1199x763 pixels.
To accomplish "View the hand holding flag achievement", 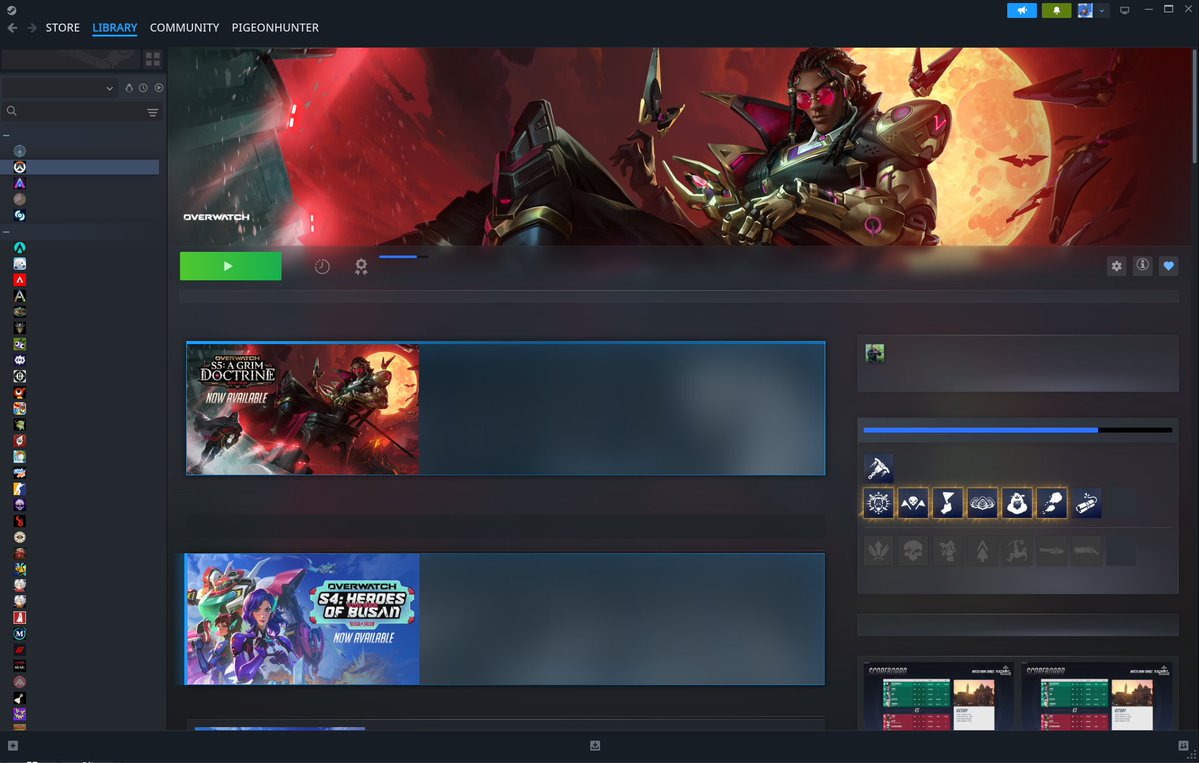I will coord(947,503).
